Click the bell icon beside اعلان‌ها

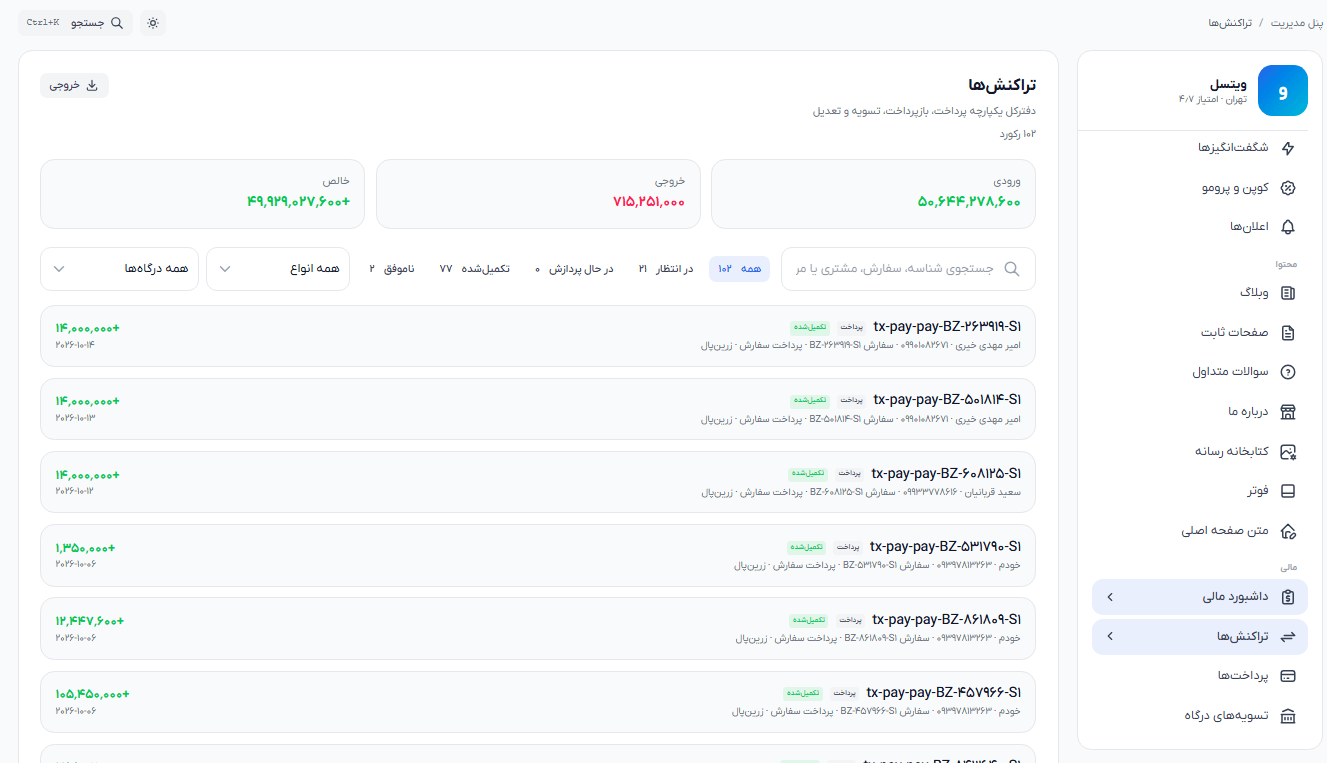(x=1288, y=227)
